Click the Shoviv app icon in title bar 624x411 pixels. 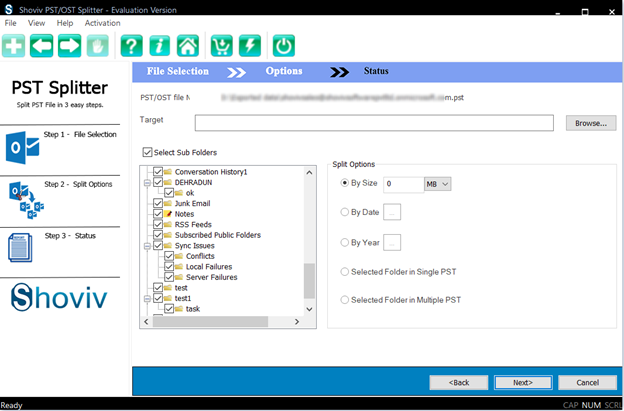point(8,9)
